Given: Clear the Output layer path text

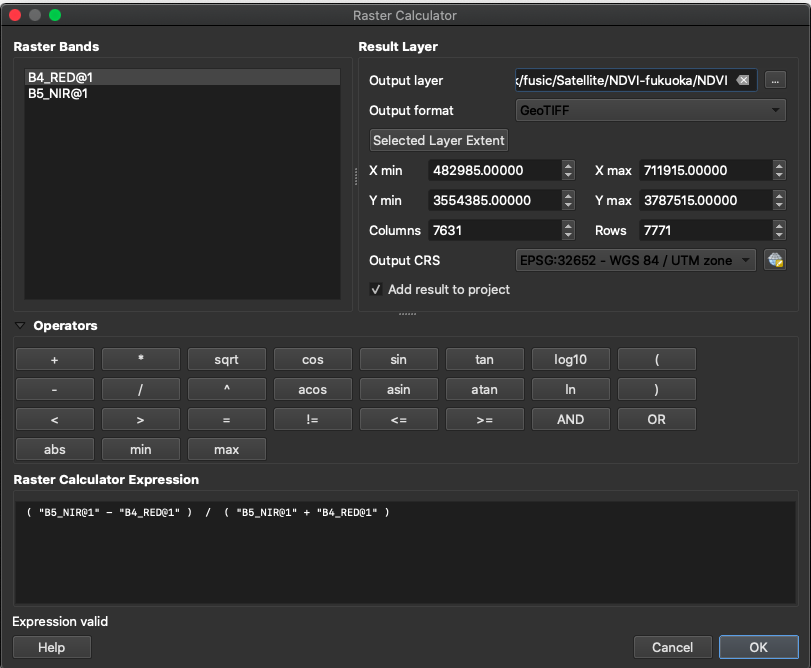Looking at the screenshot, I should tap(743, 81).
